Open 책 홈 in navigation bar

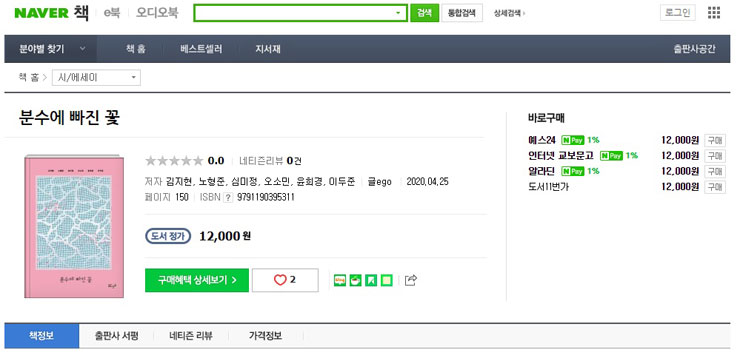pyautogui.click(x=135, y=49)
